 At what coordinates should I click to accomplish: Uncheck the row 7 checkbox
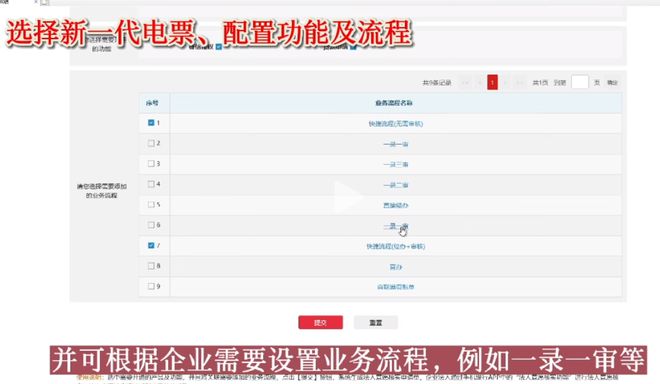[151, 245]
